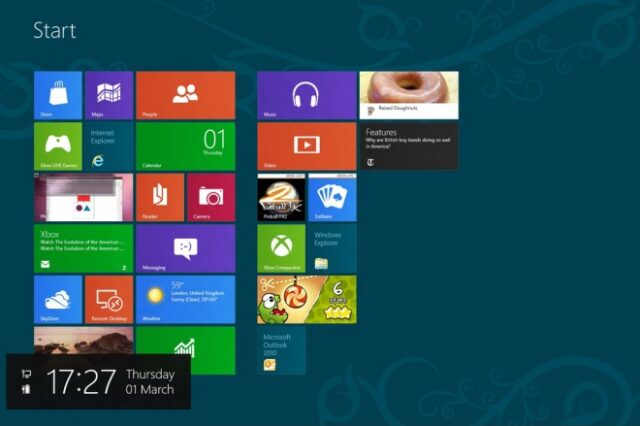Open the Photos tile with the pink picture
Image resolution: width=640 pixels, height=426 pixels.
click(83, 197)
